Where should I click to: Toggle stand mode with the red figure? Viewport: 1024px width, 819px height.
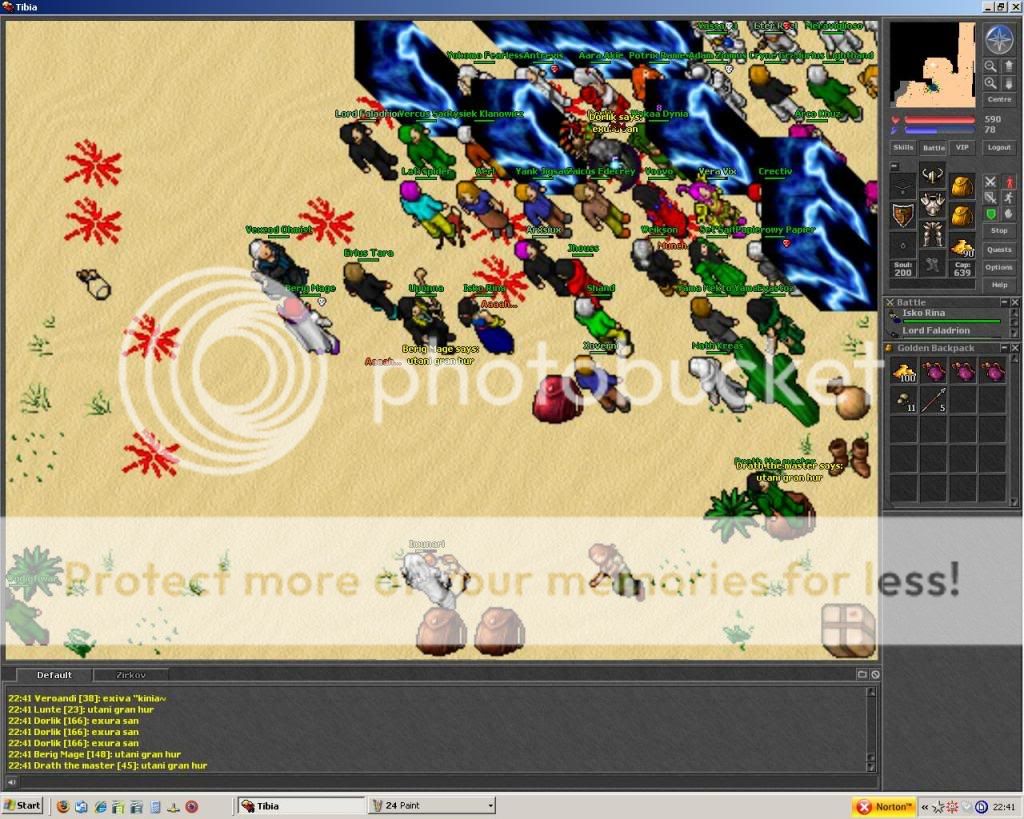(x=1008, y=182)
